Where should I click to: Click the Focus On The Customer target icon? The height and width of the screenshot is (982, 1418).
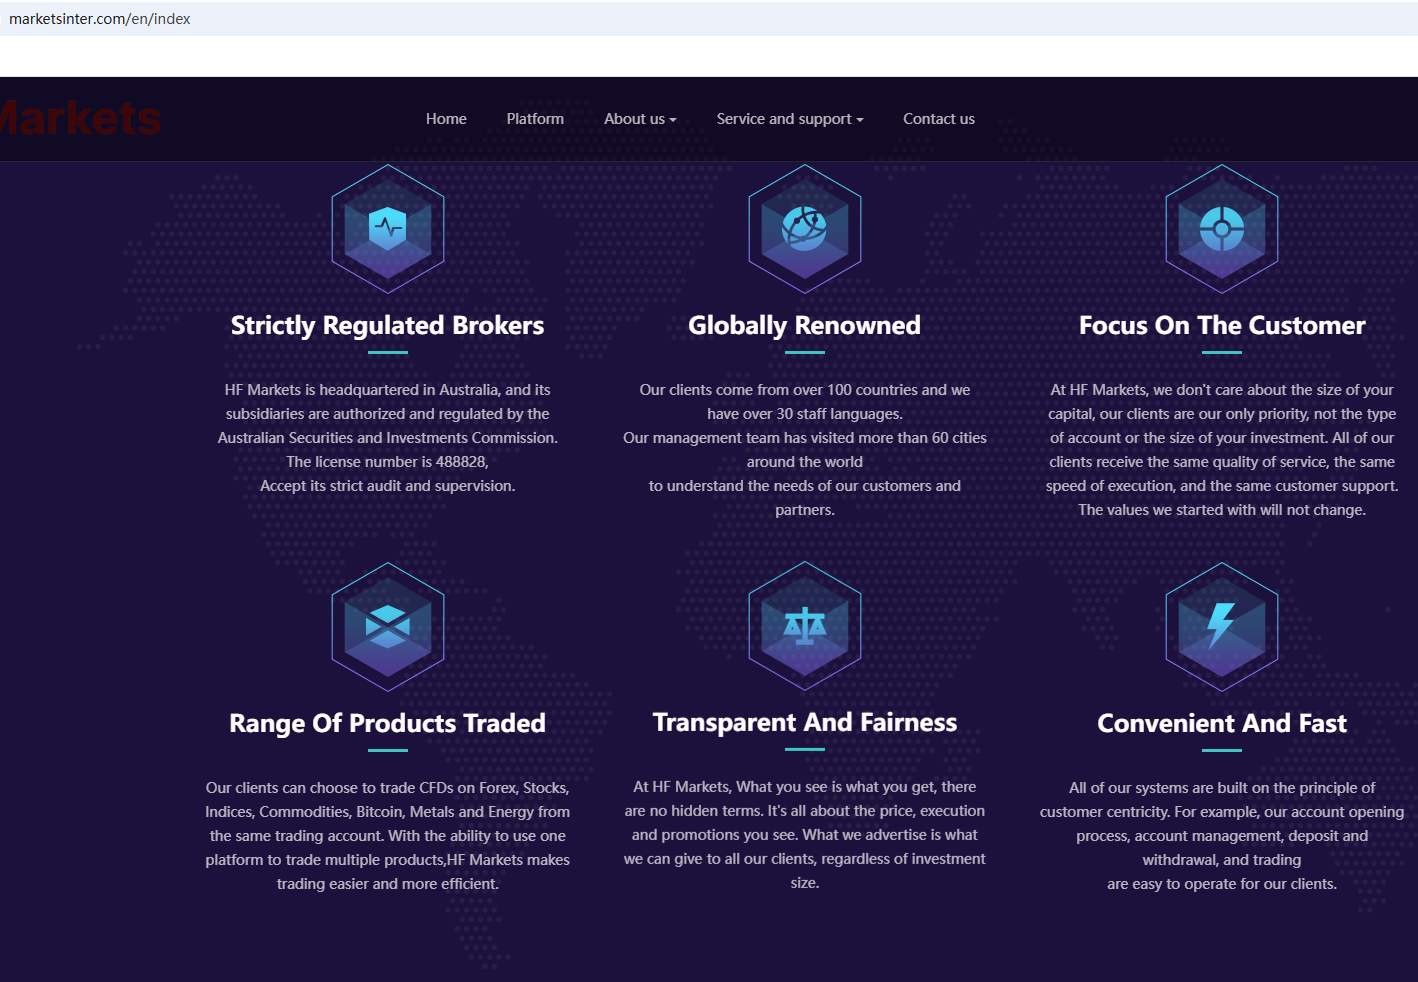(x=1222, y=229)
